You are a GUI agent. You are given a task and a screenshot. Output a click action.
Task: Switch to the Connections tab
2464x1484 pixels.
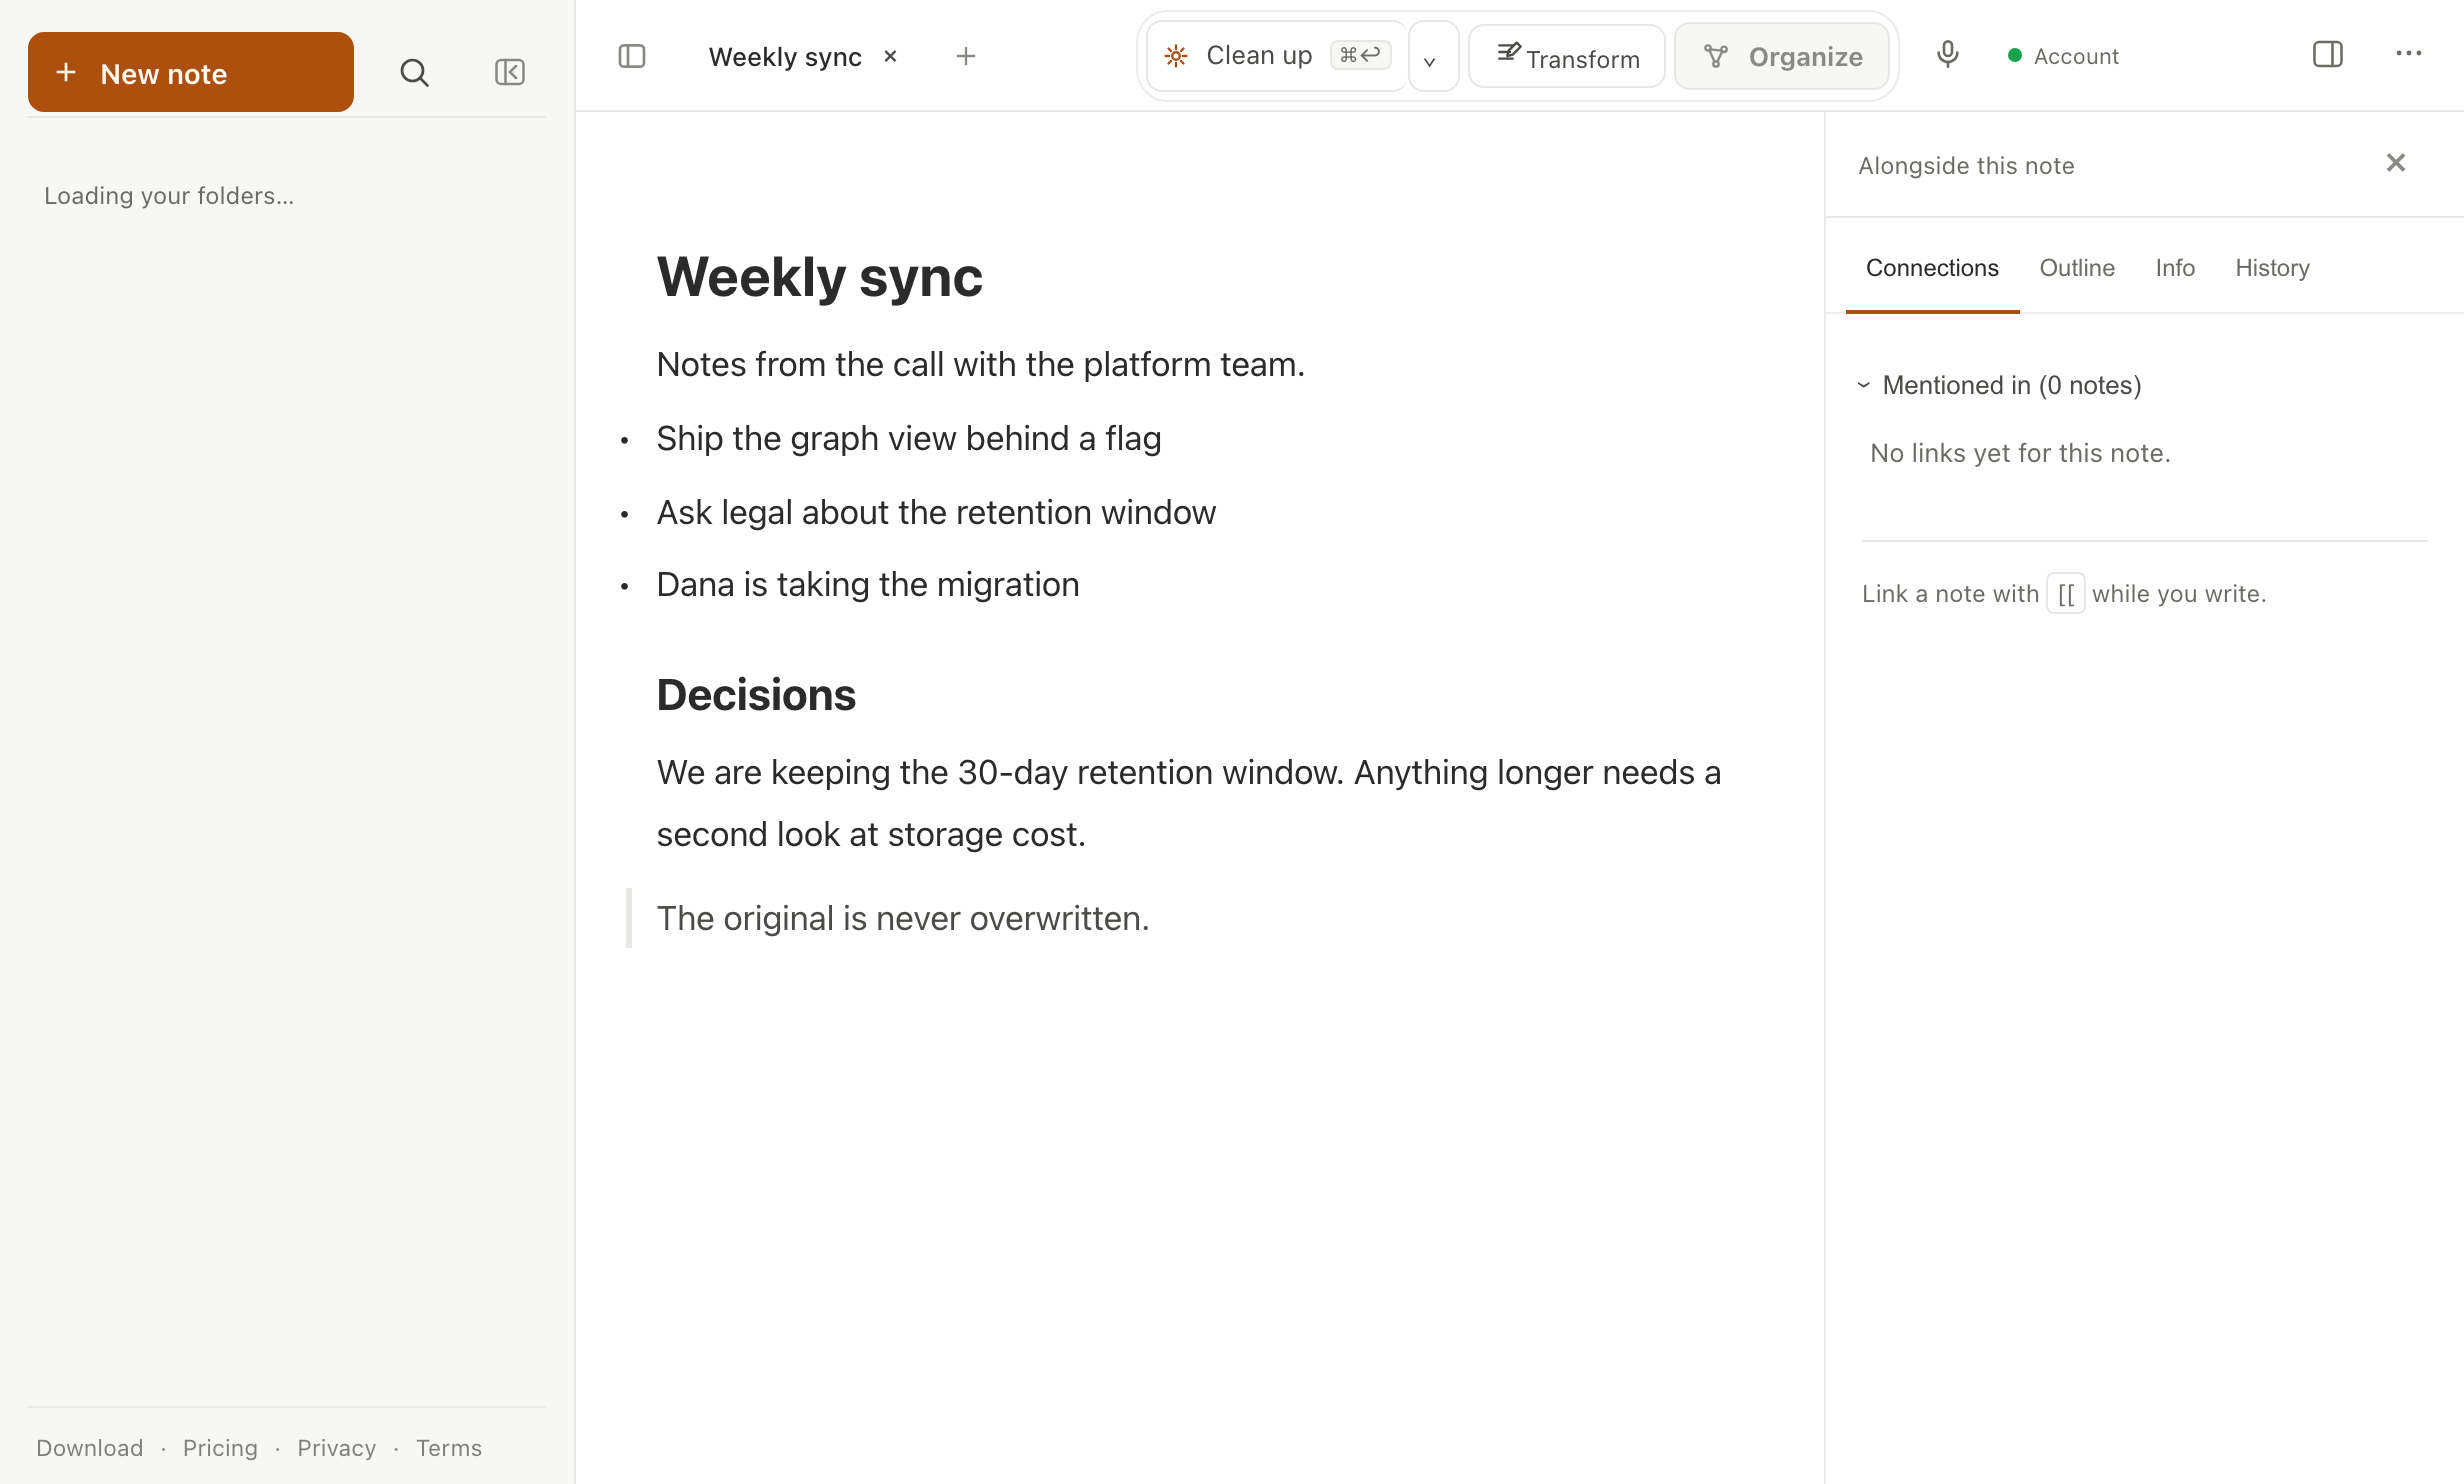(x=1932, y=268)
